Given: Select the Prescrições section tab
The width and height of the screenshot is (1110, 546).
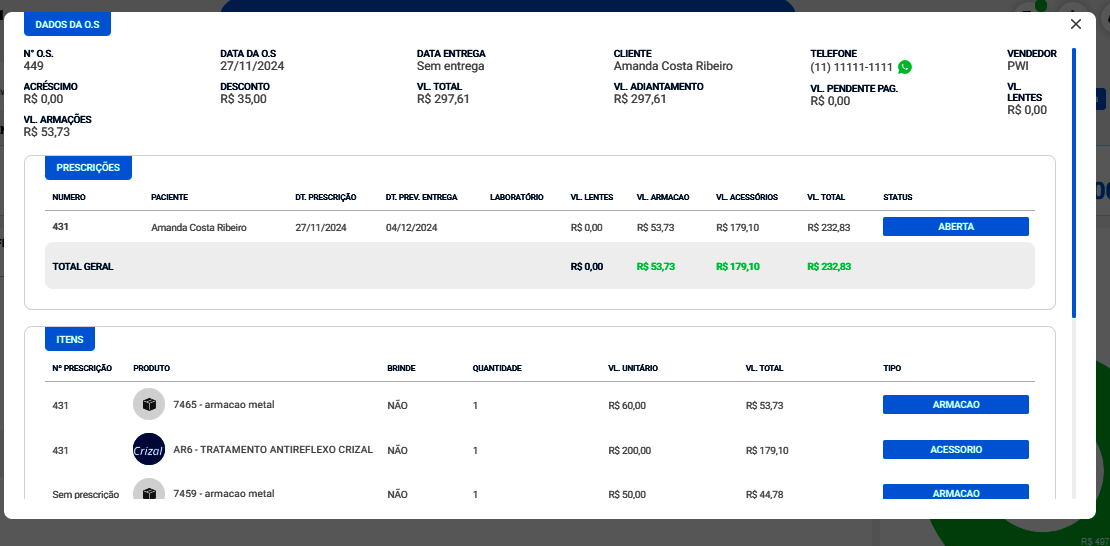Looking at the screenshot, I should point(88,168).
